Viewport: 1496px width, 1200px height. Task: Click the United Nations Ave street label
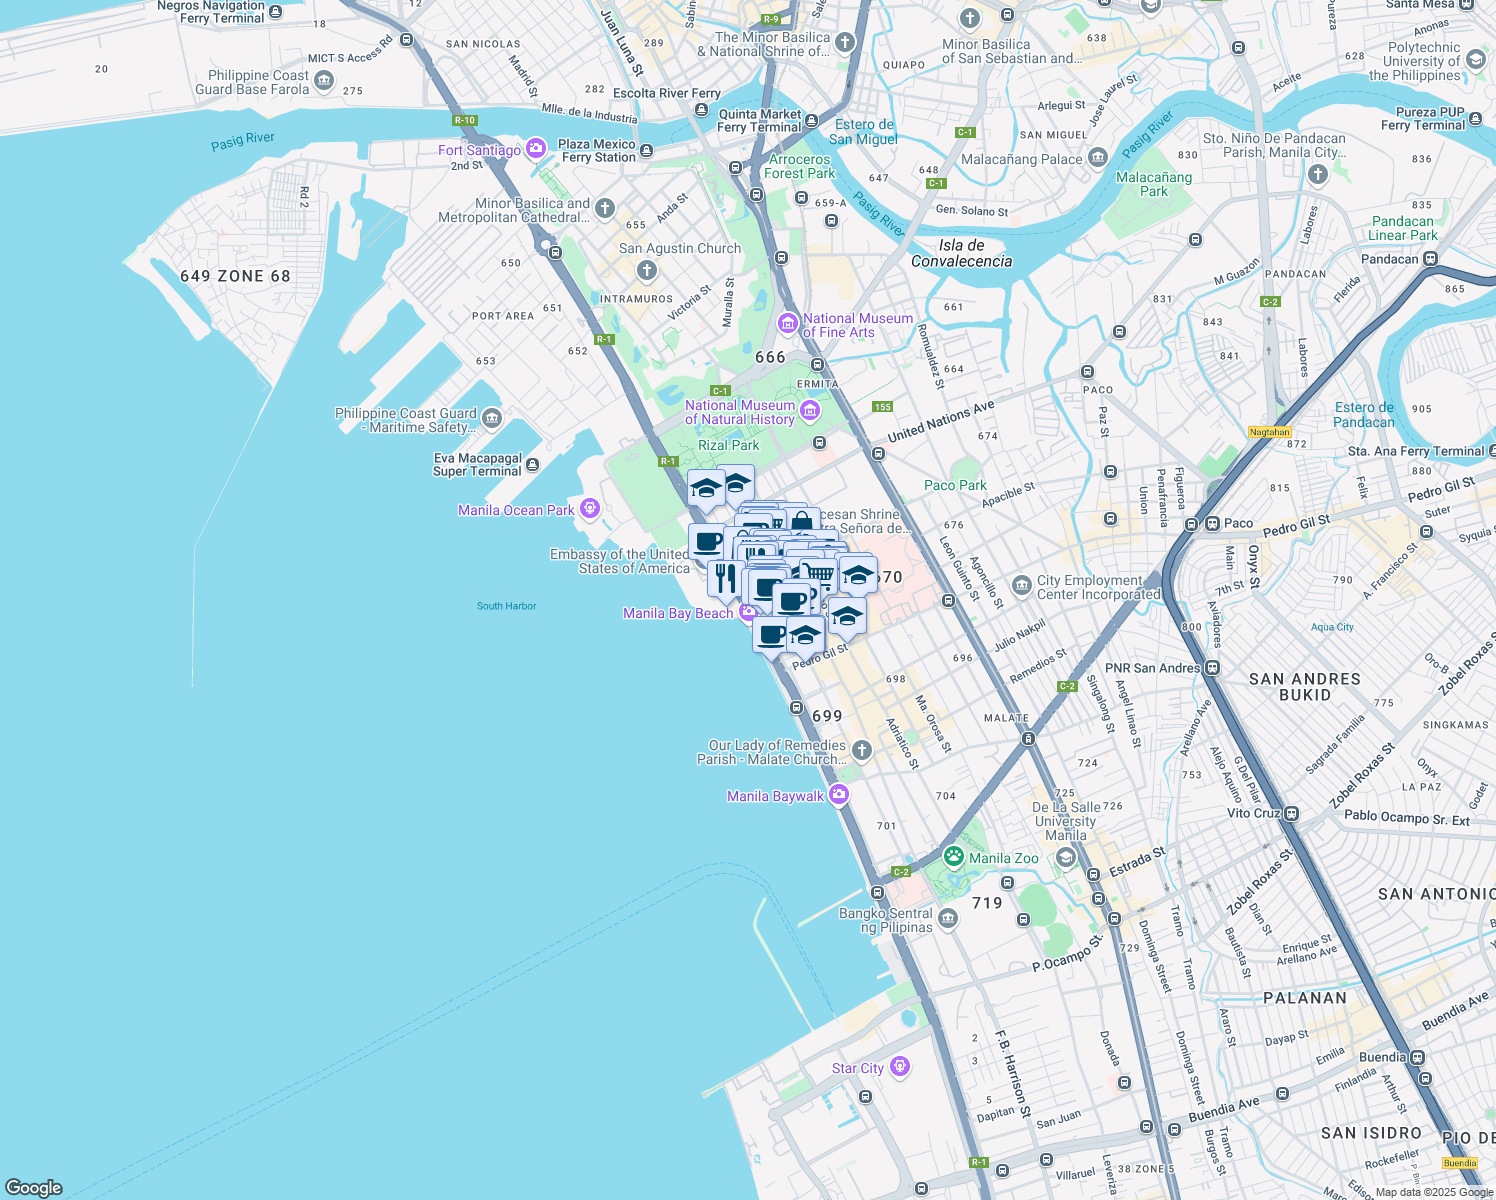(x=941, y=421)
